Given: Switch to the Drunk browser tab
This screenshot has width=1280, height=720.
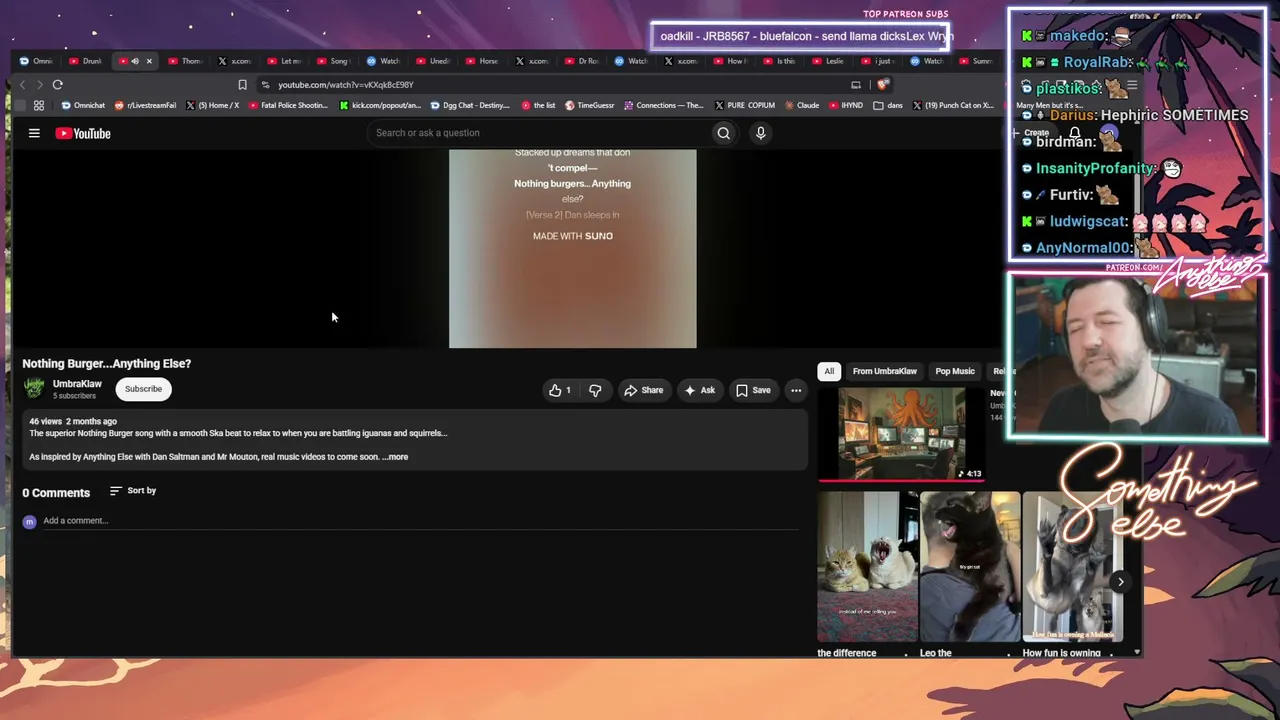Looking at the screenshot, I should point(86,61).
